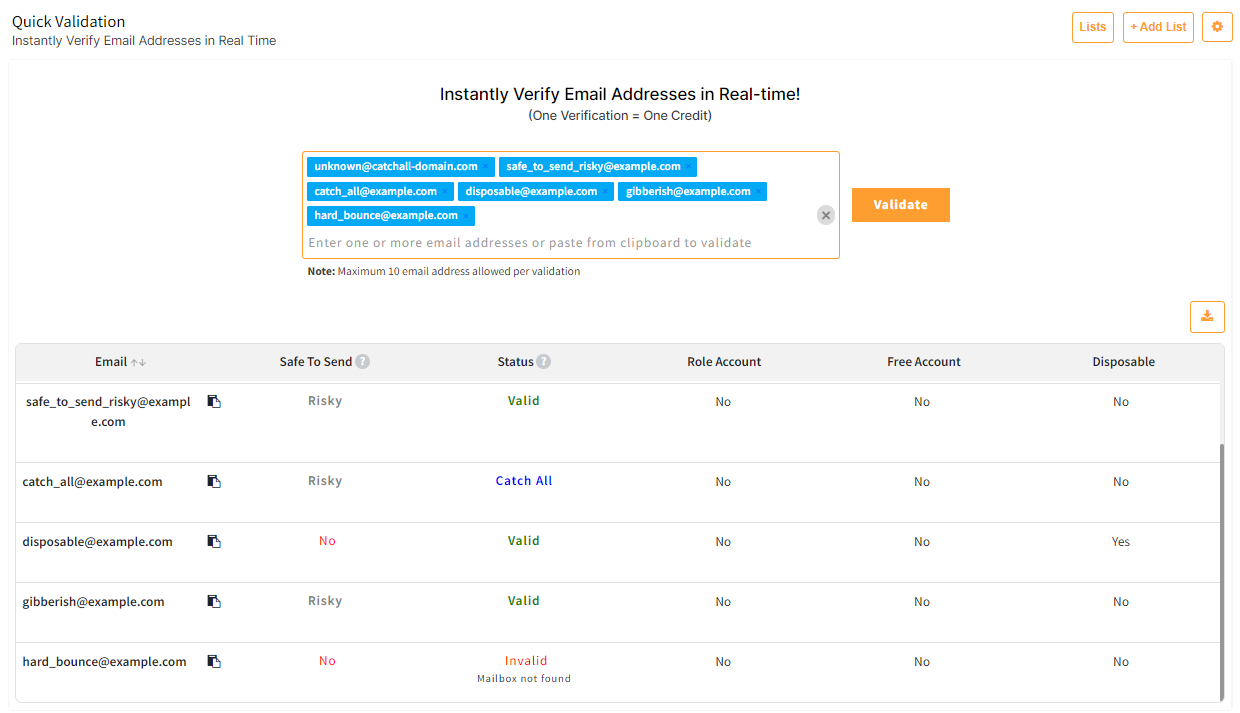Copy safe_to_send_risky@example.com using its copy icon

214,401
